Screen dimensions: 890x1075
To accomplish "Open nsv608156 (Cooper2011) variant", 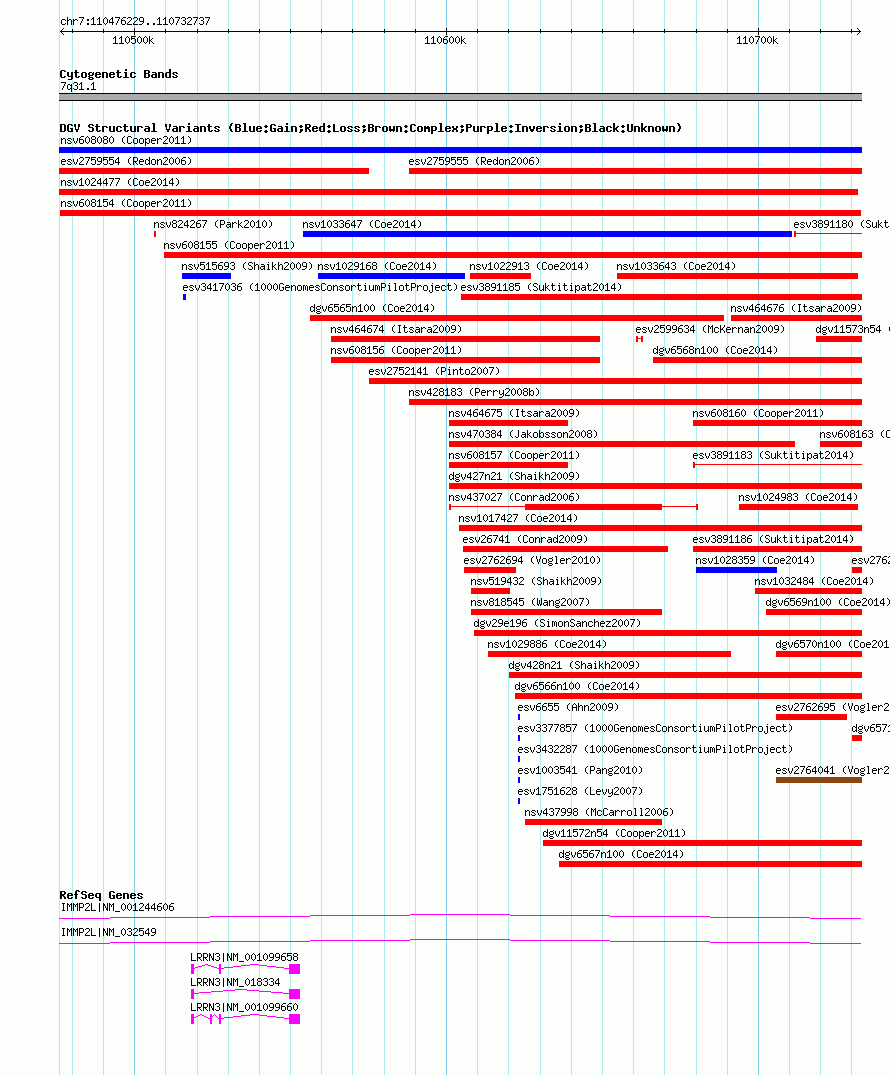I will click(x=396, y=351).
